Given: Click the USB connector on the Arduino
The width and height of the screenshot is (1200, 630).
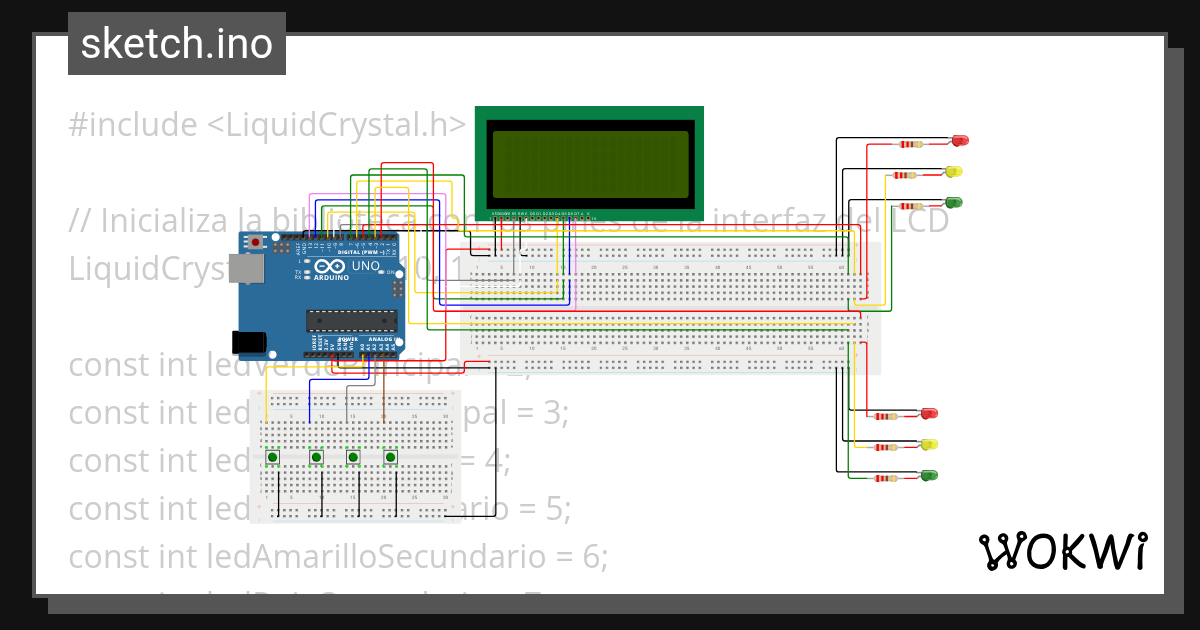Looking at the screenshot, I should 248,266.
